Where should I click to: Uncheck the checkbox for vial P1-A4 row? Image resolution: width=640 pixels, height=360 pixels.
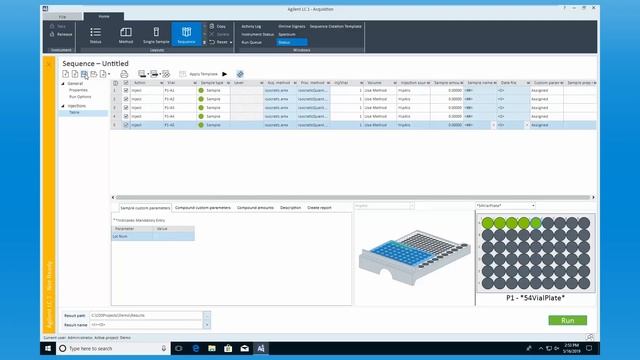pyautogui.click(x=126, y=116)
